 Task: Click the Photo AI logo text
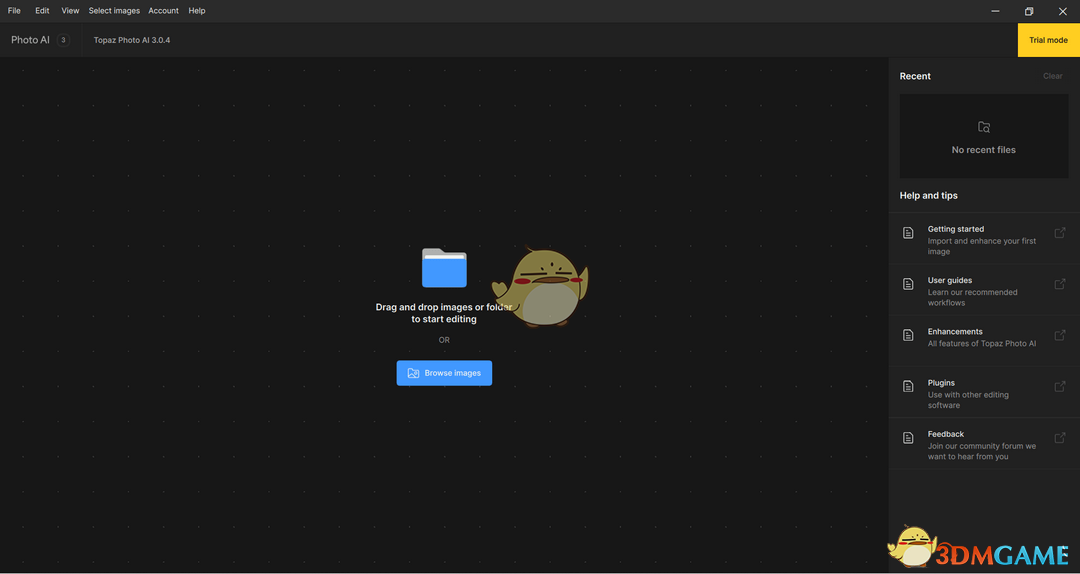(x=30, y=40)
